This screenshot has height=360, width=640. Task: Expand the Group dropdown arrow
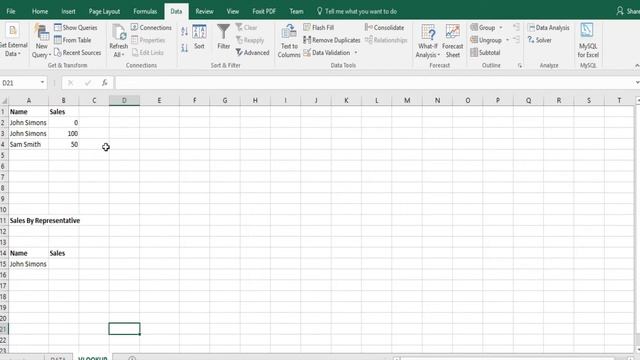point(501,28)
